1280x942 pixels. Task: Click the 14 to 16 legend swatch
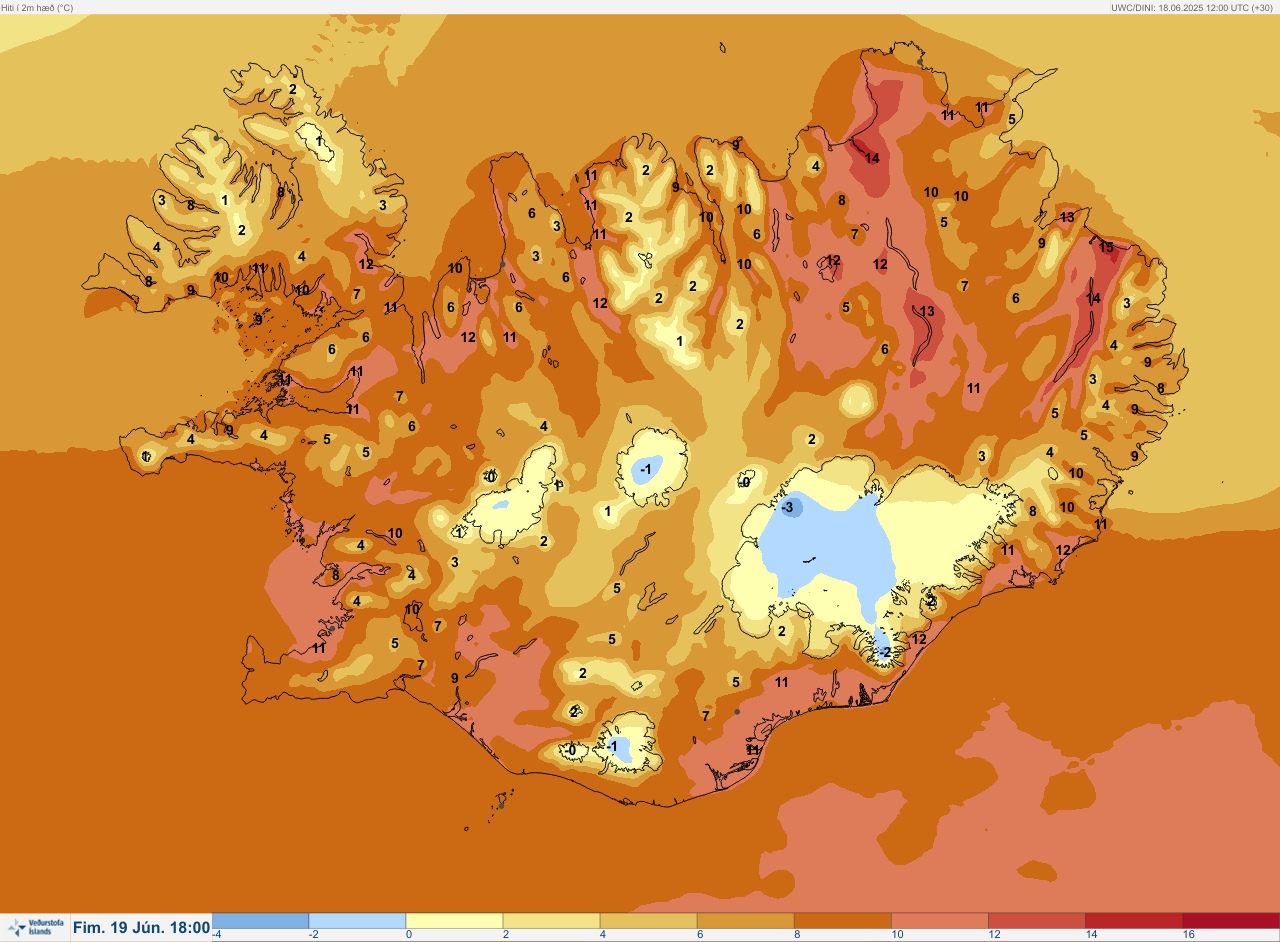pyautogui.click(x=1133, y=920)
